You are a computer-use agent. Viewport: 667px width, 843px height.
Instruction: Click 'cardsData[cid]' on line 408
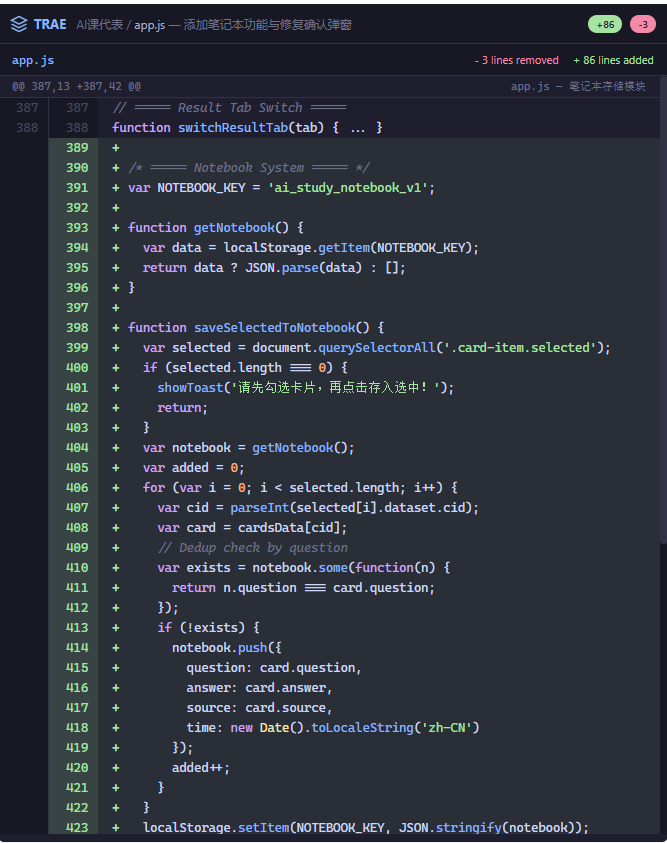tap(289, 527)
